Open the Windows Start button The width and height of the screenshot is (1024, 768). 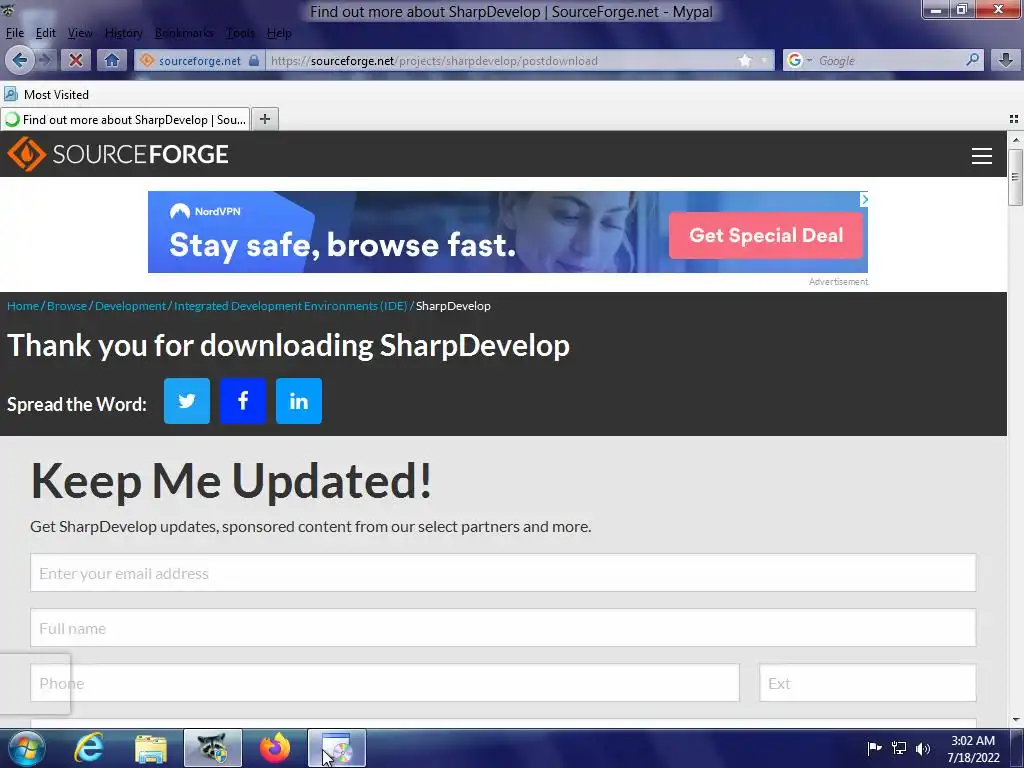(x=27, y=748)
